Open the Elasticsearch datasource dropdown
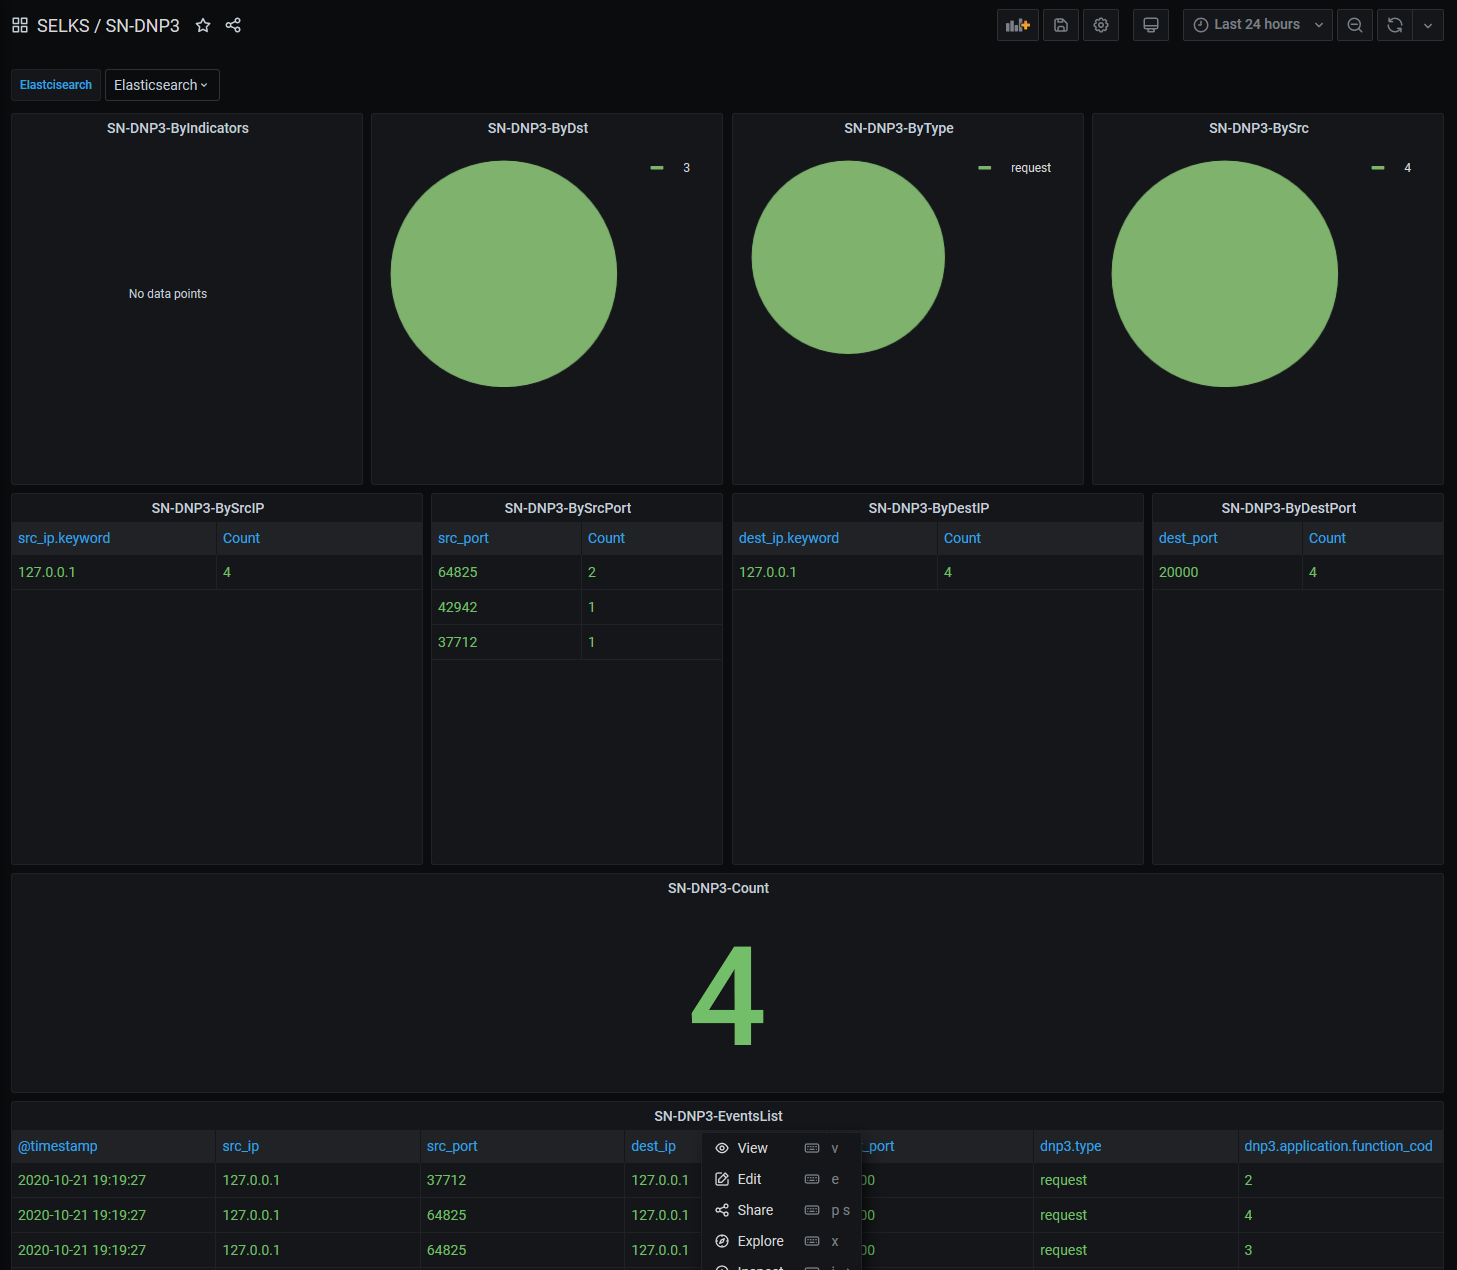 161,85
